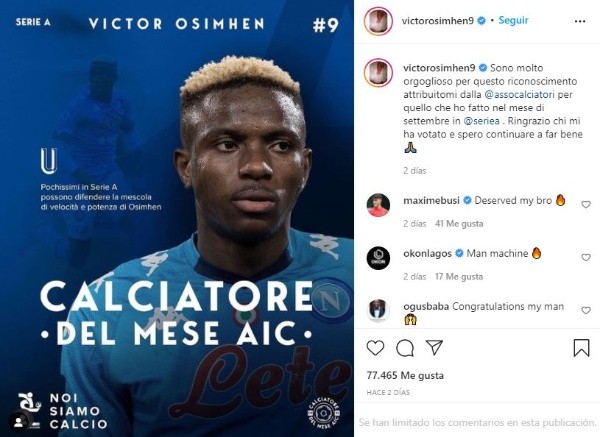
Task: Share post via paper plane icon
Action: 434,347
